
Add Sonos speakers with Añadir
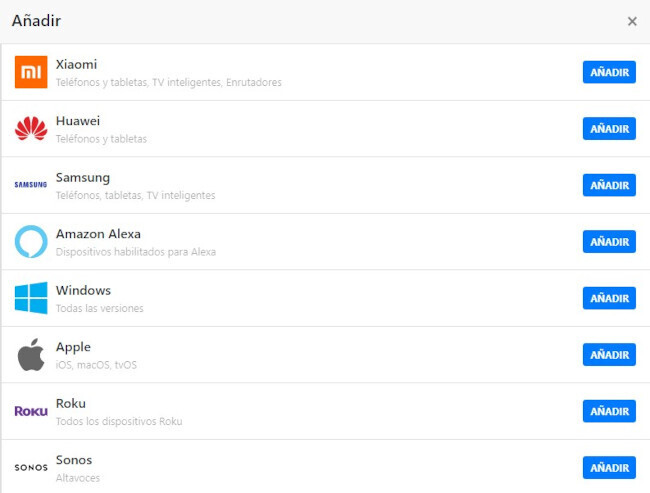609,467
